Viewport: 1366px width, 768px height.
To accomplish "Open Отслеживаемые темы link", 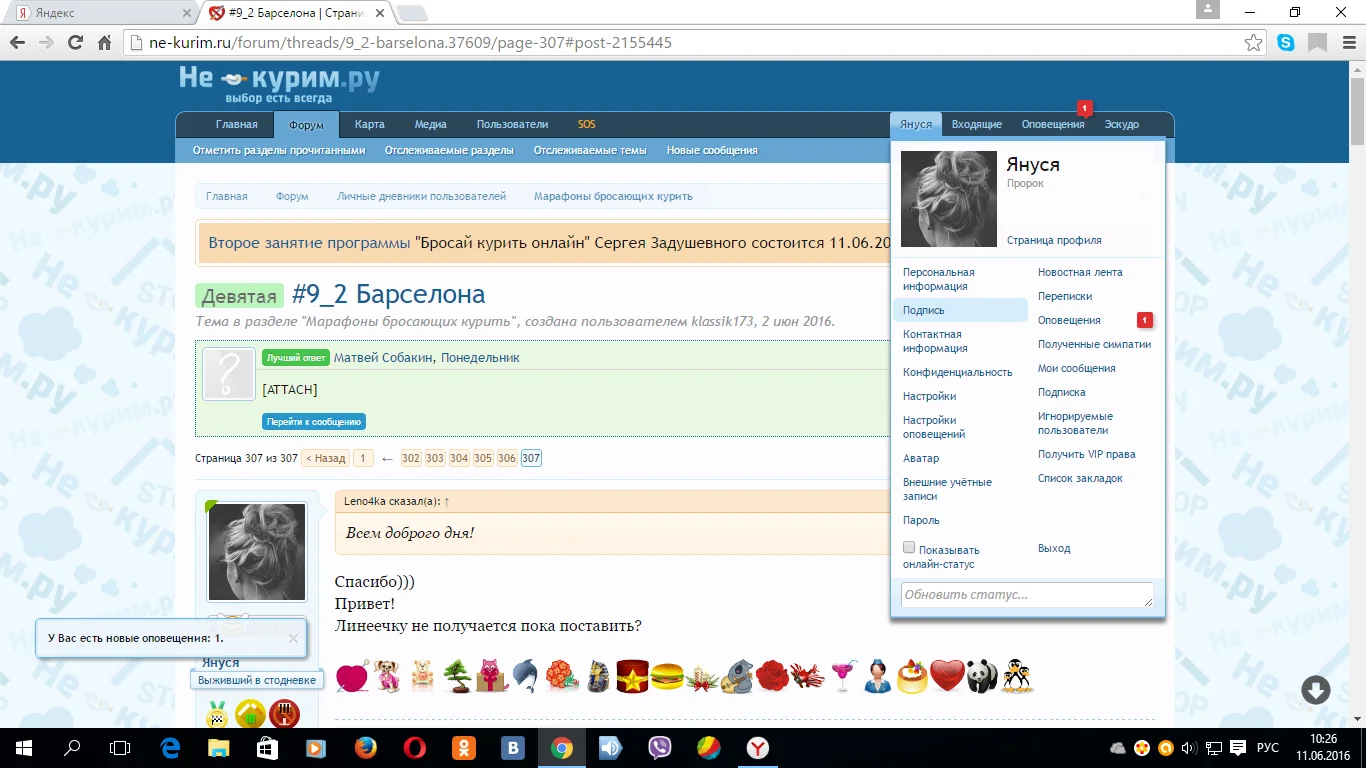I will pos(590,151).
